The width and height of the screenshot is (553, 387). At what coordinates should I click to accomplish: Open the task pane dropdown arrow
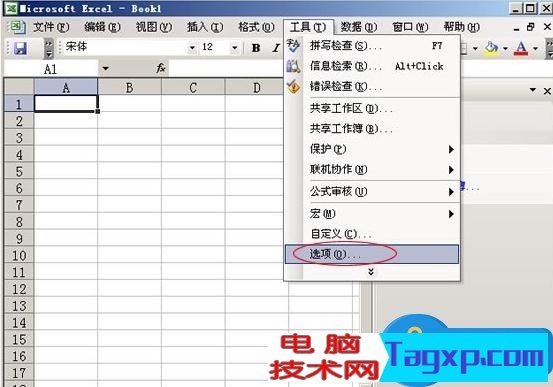[533, 90]
